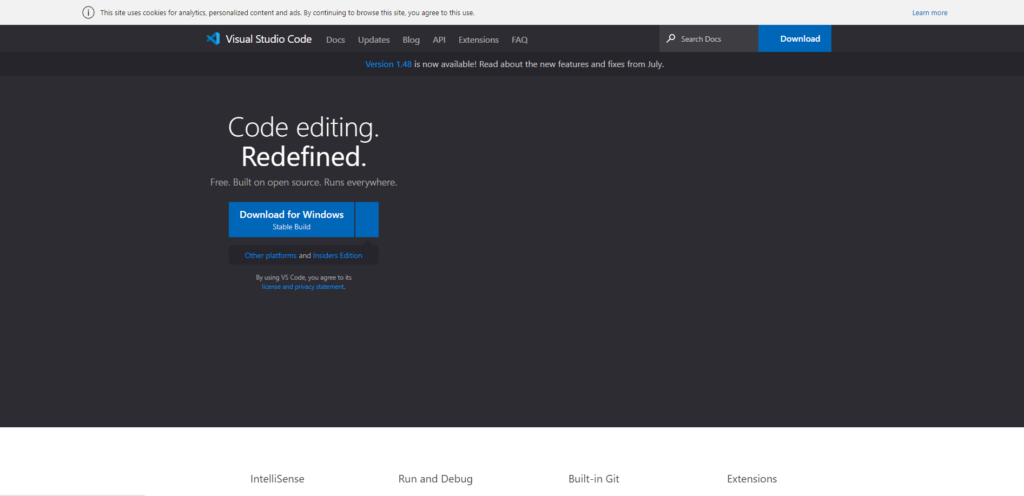Click the IntelliSense feature heading
The image size is (1024, 496).
point(277,478)
